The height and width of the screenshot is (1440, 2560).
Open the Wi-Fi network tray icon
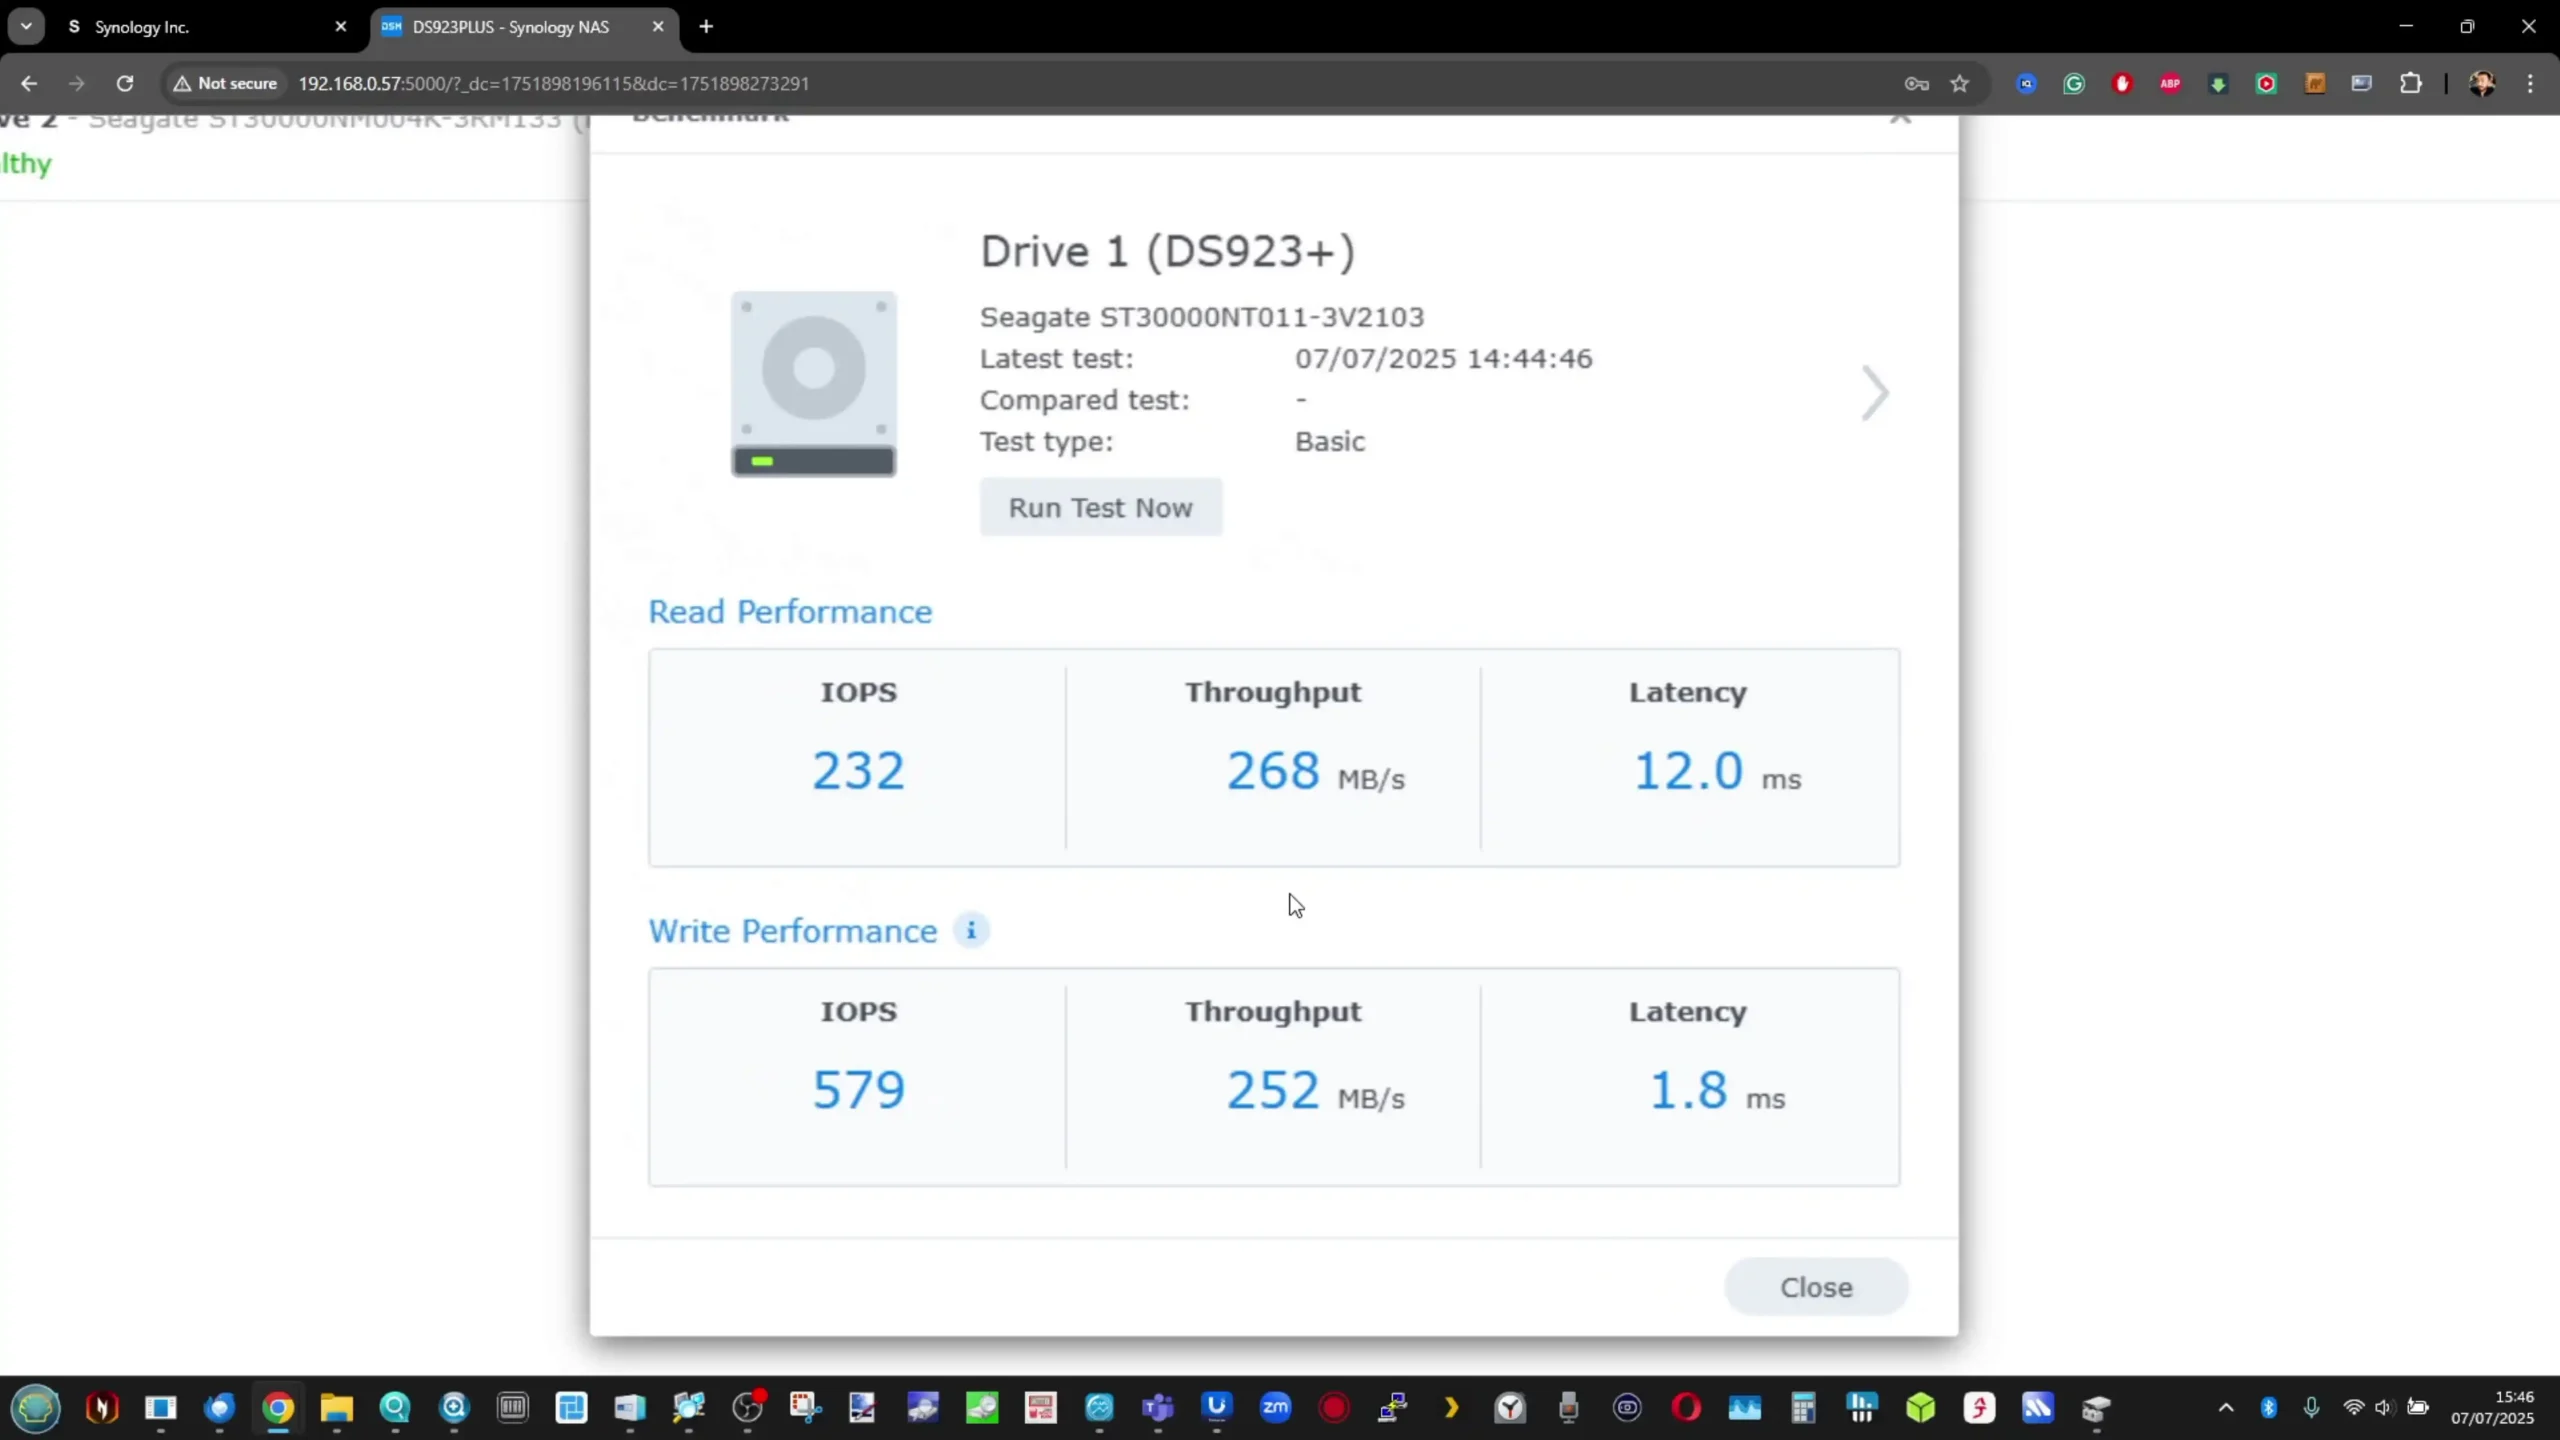(x=2354, y=1408)
